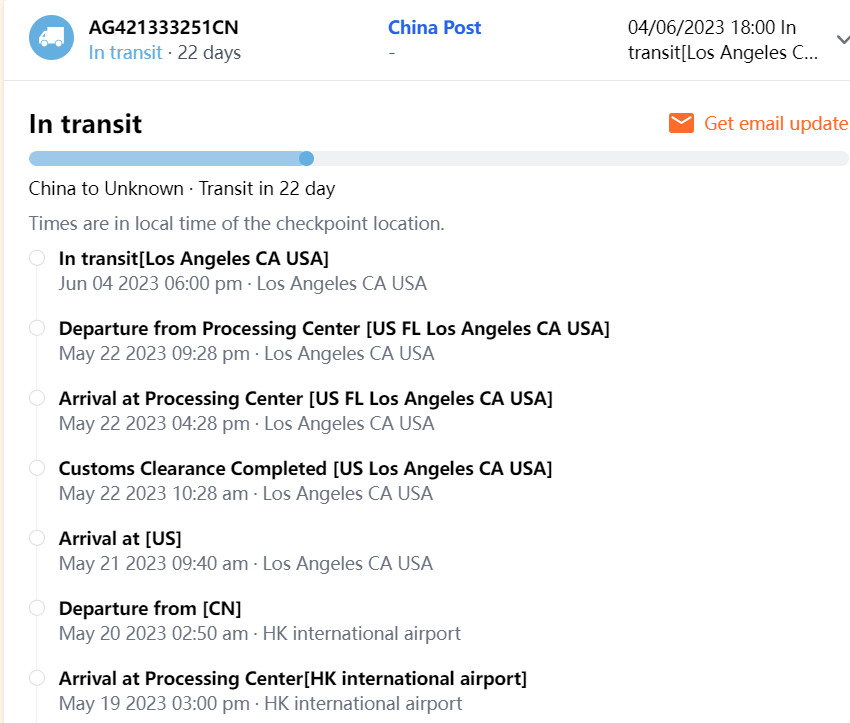Click the Departure from [CN] event title
The width and height of the screenshot is (850, 723).
click(150, 608)
